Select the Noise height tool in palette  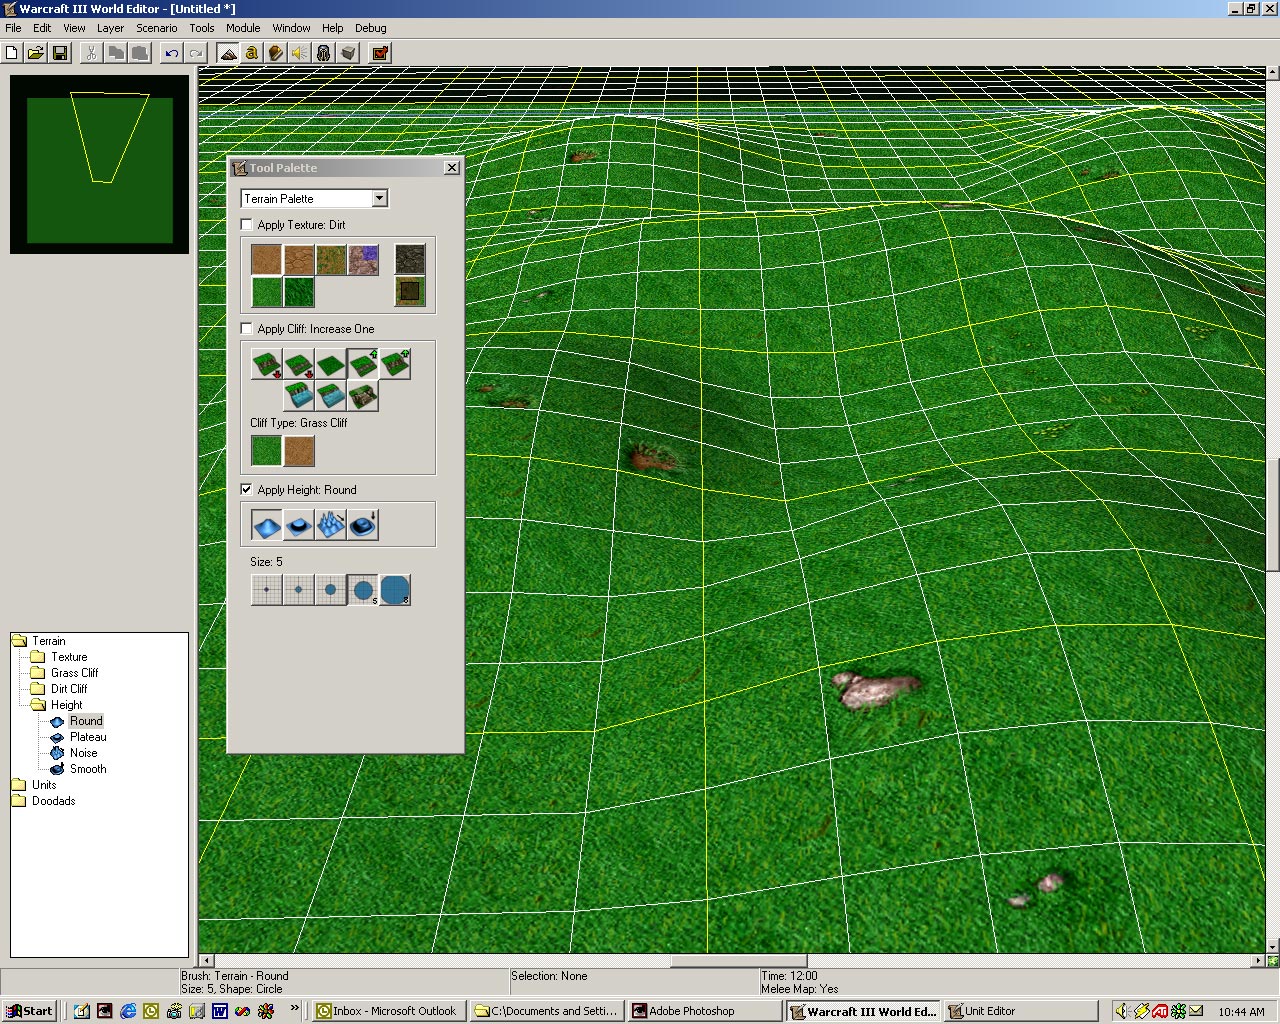(x=331, y=525)
